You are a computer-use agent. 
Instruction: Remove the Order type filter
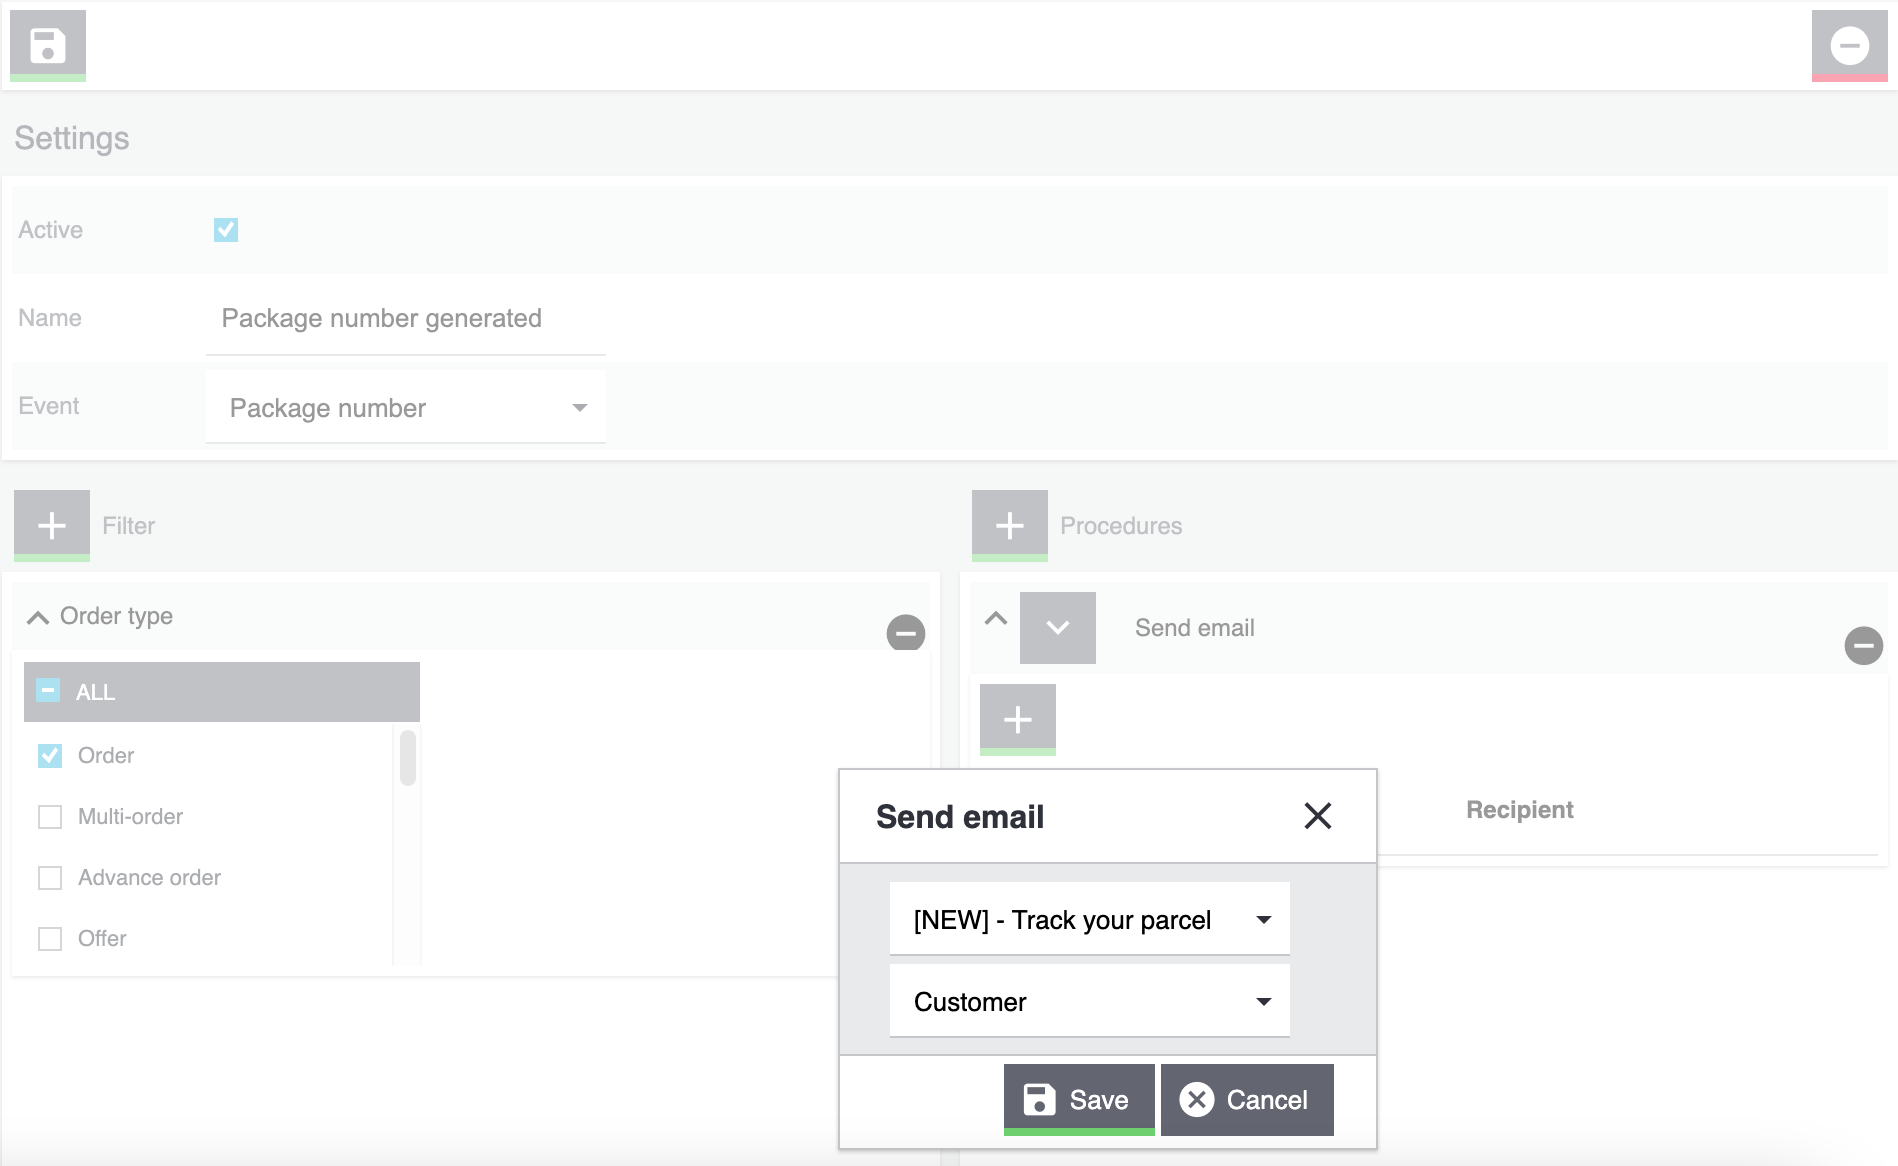(905, 632)
